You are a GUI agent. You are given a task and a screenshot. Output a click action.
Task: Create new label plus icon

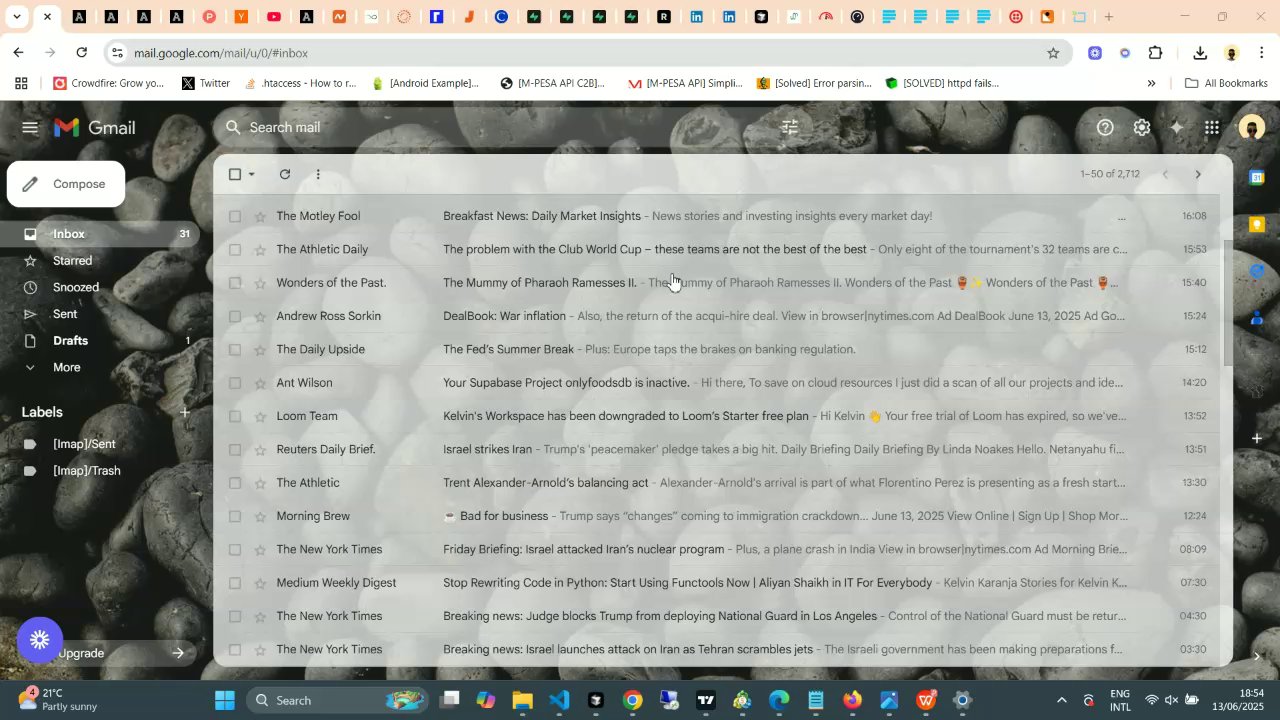click(184, 412)
